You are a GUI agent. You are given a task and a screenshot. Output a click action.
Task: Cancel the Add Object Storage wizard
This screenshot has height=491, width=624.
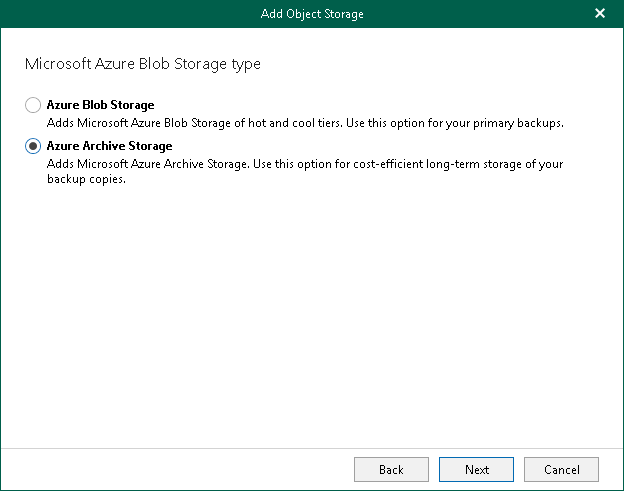click(x=561, y=469)
